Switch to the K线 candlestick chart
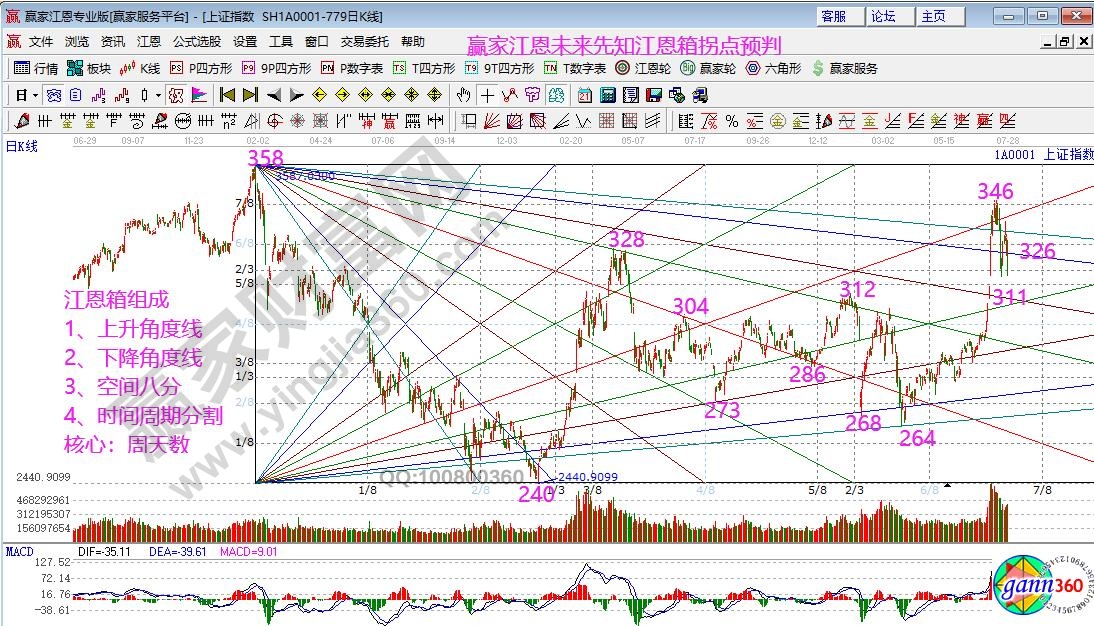The image size is (1094, 626). (140, 68)
